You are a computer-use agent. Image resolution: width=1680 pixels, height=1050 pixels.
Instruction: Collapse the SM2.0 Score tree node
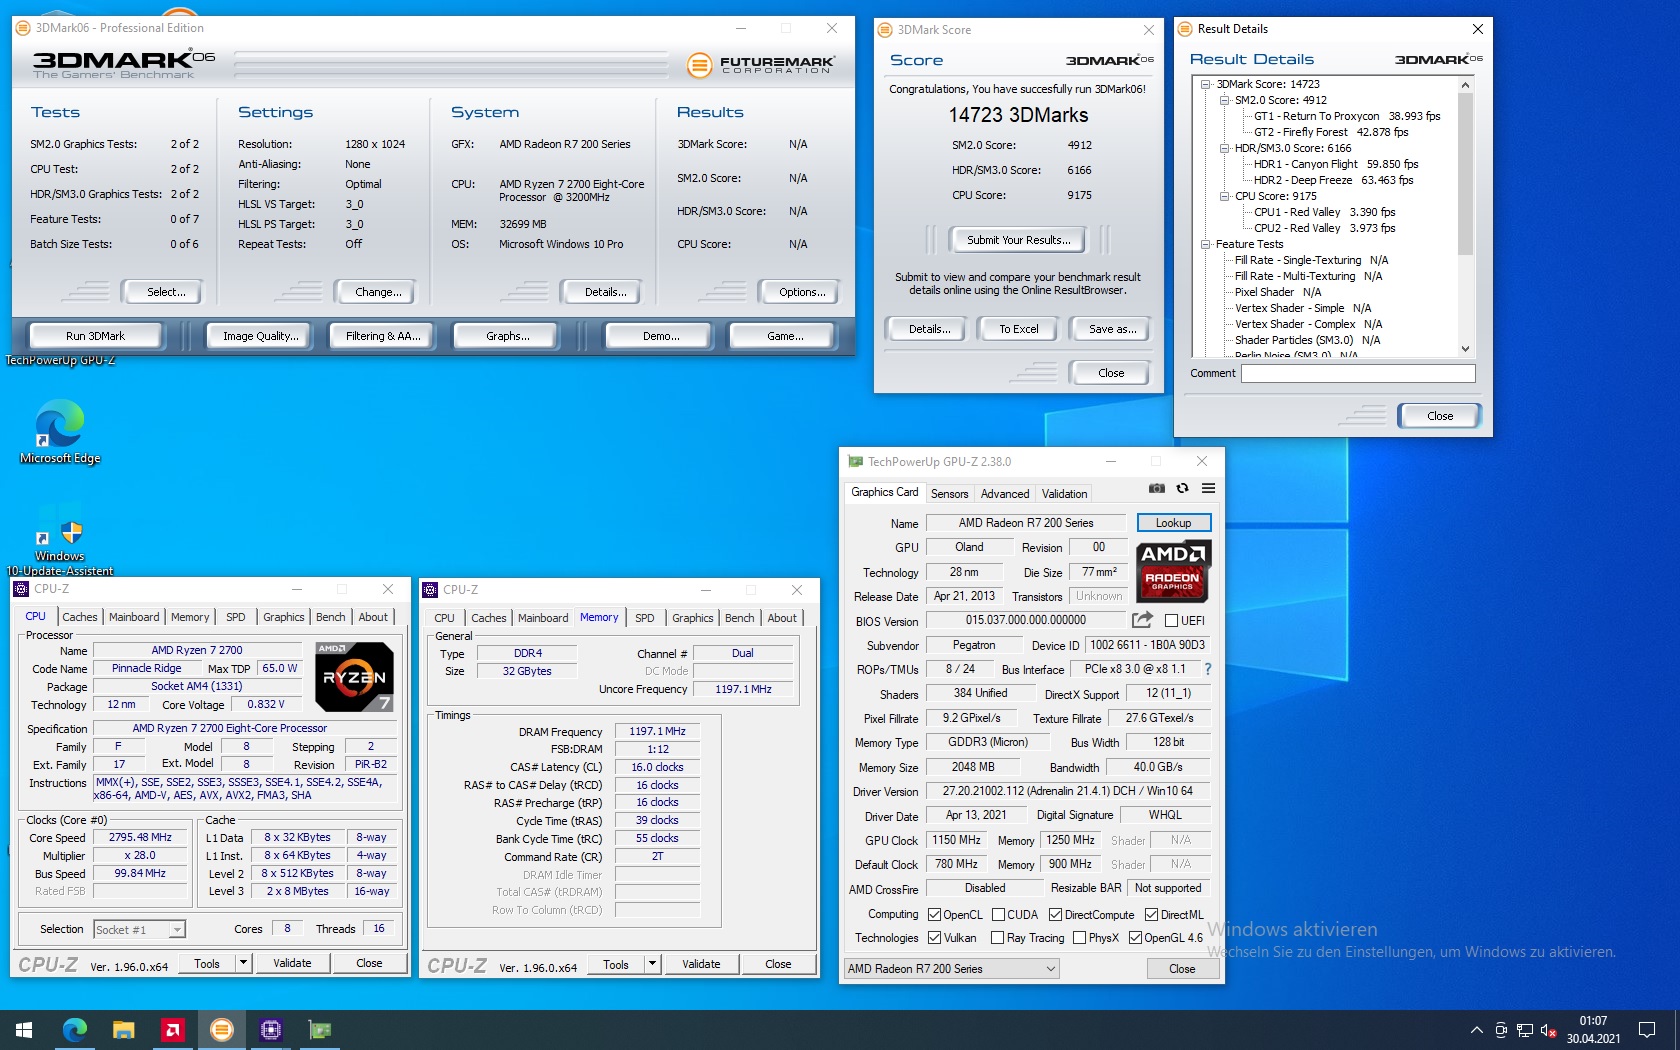pos(1224,100)
